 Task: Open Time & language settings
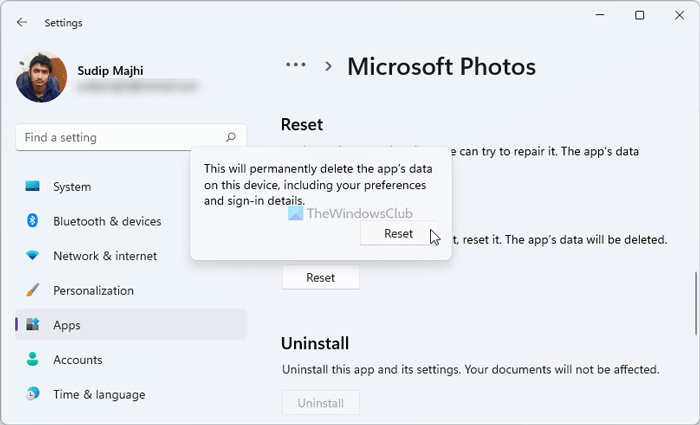[x=99, y=394]
